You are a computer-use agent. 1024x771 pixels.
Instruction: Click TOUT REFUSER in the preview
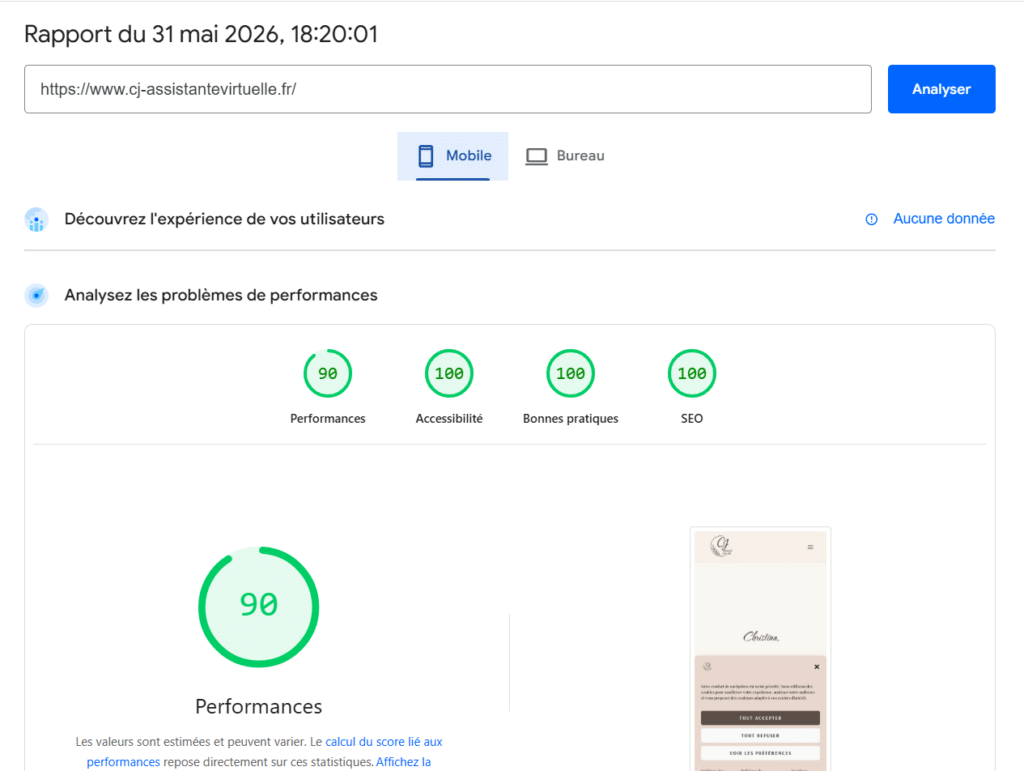760,735
